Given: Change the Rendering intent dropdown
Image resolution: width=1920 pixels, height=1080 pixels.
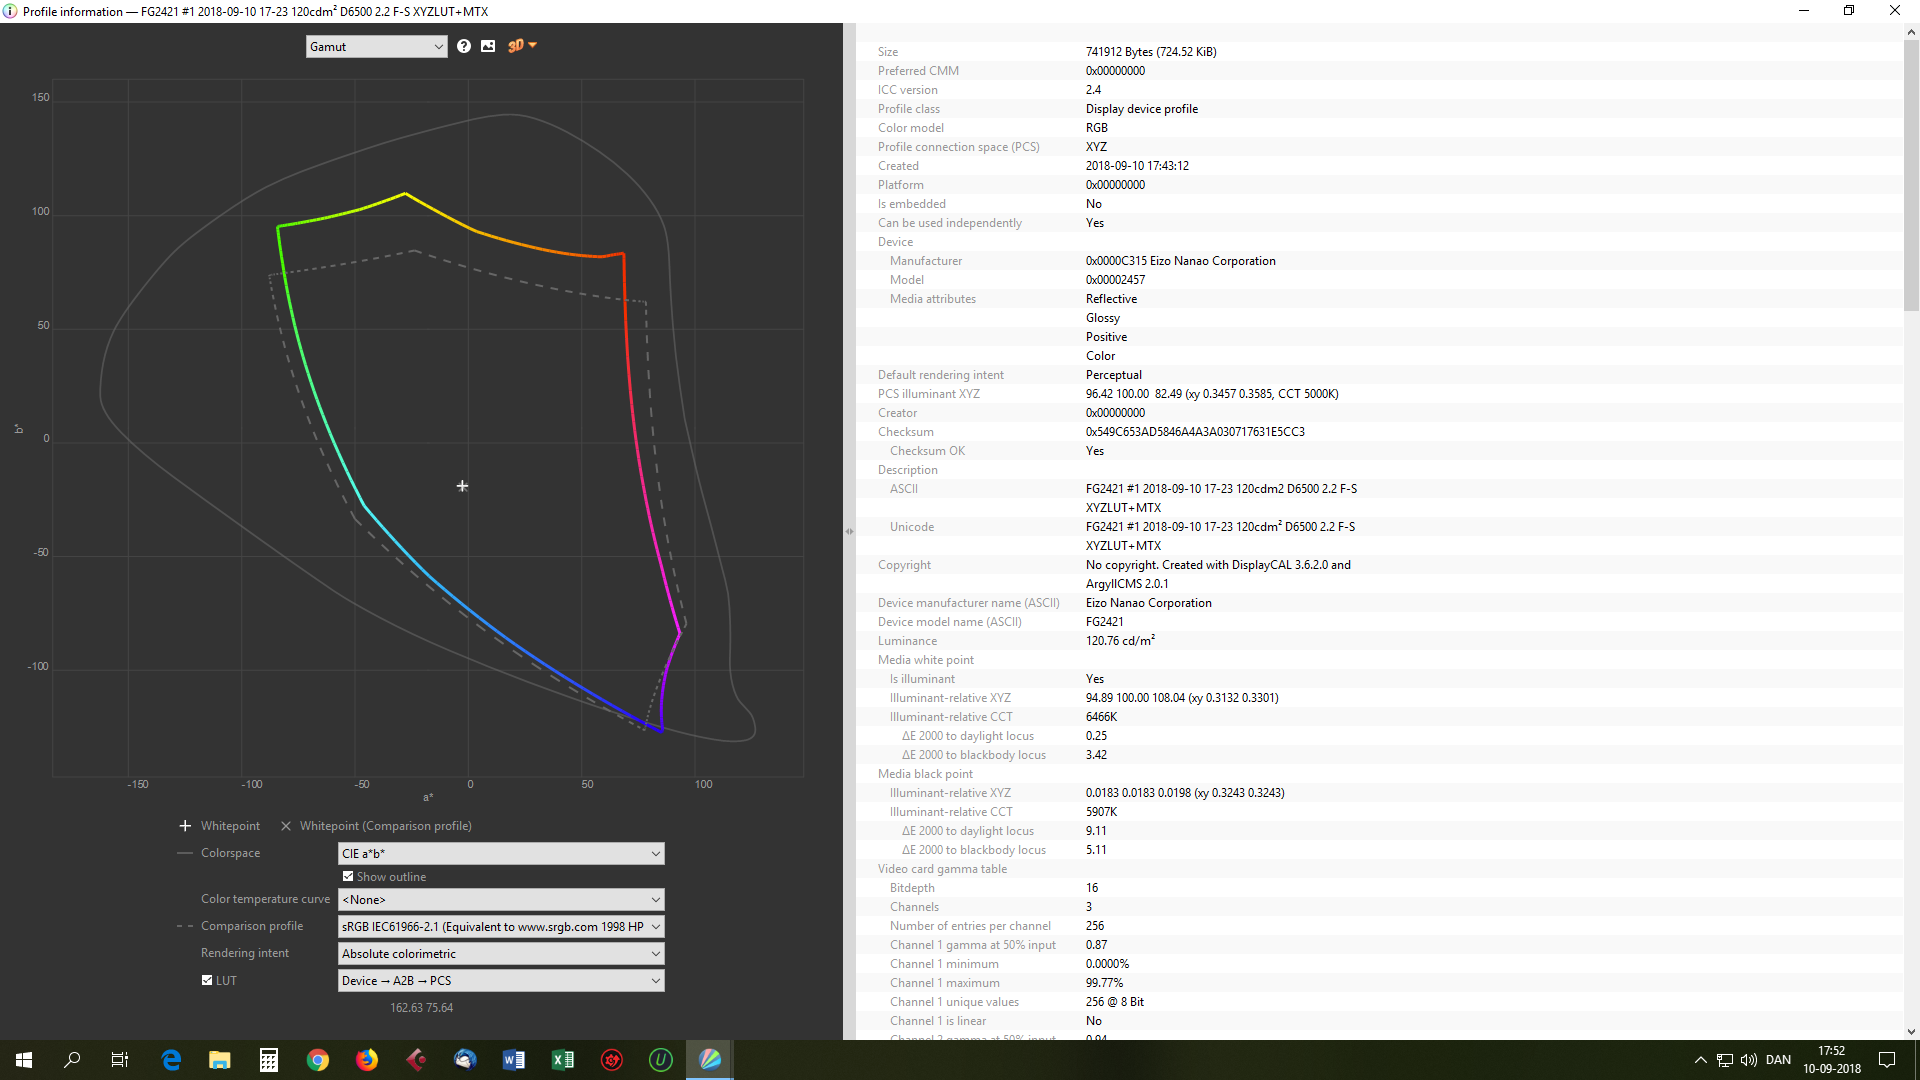Looking at the screenshot, I should point(500,953).
